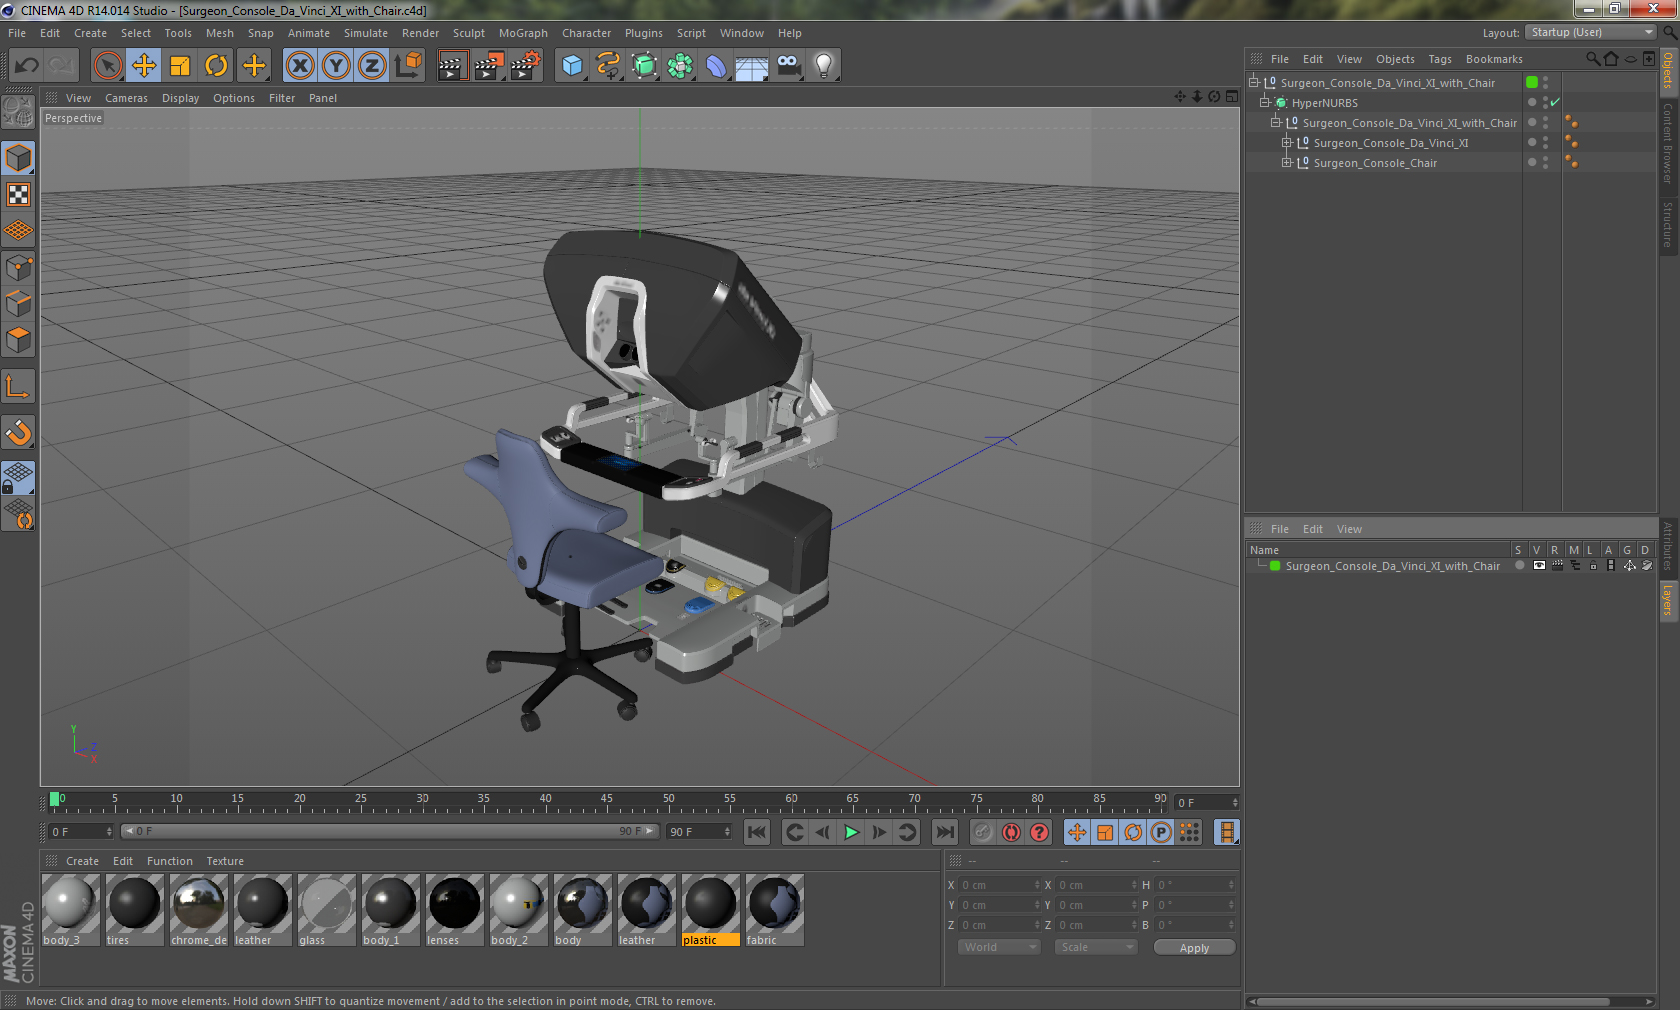The height and width of the screenshot is (1010, 1680).
Task: Expand Surgeon_Console_Da_Vinci_XI tree node
Action: 1286,143
